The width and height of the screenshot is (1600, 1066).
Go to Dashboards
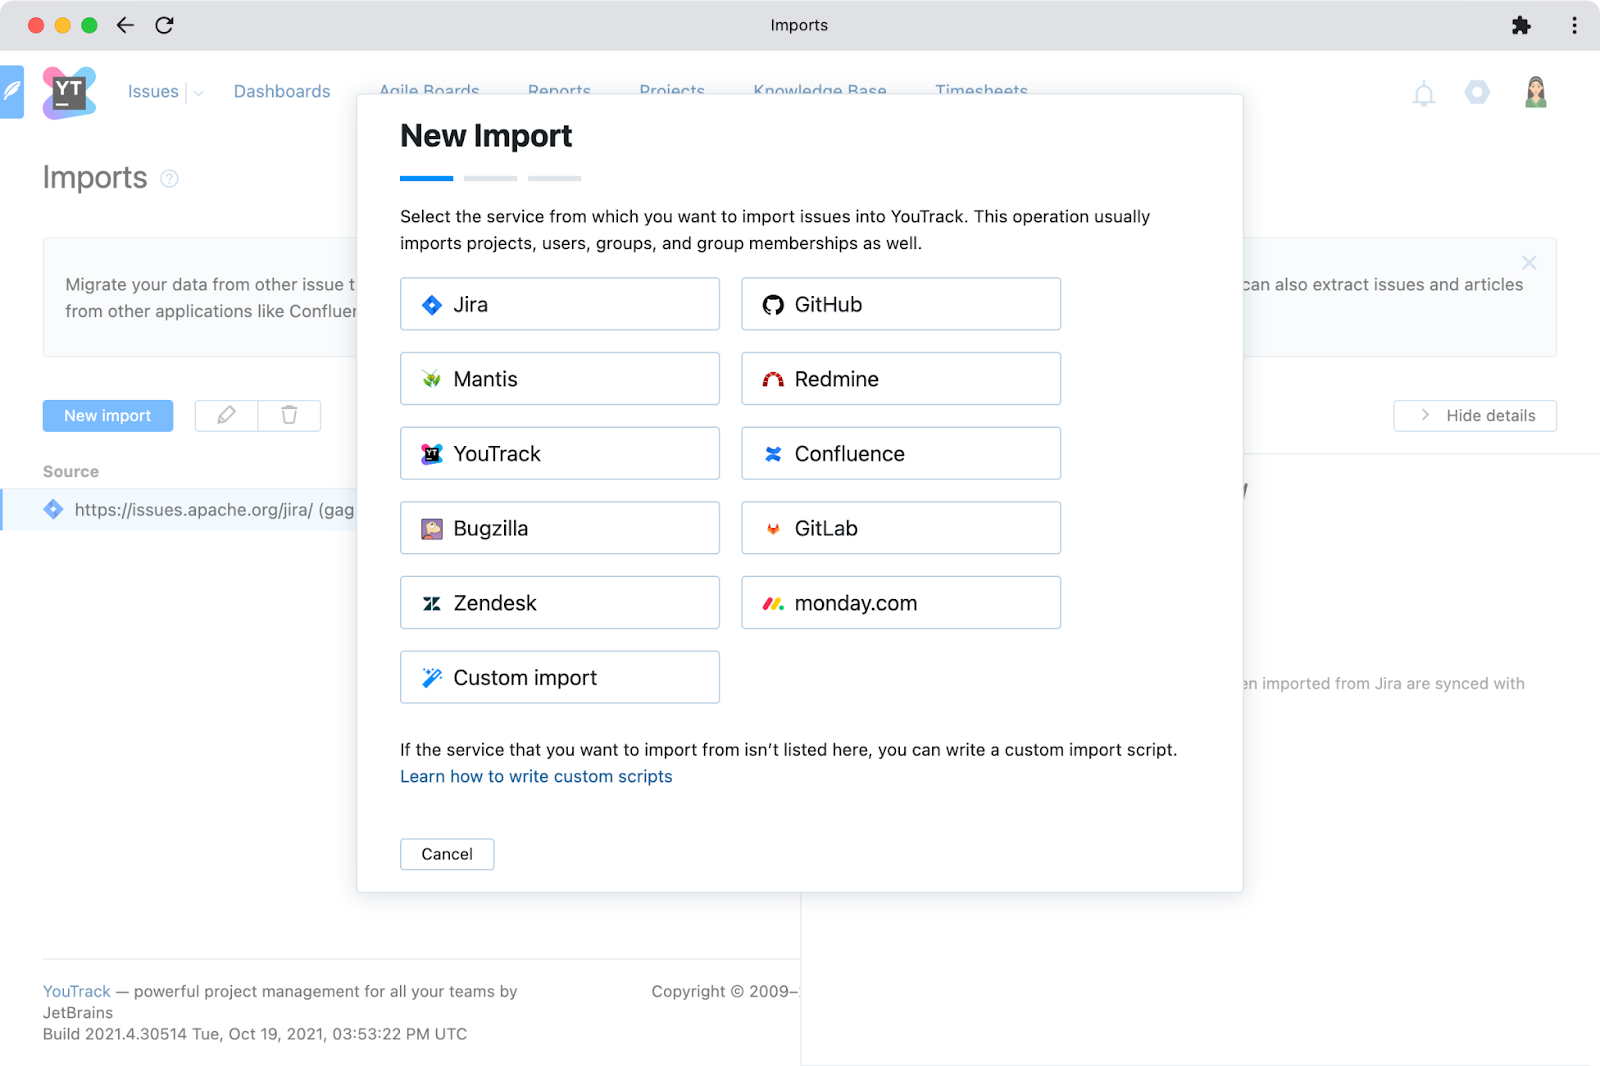[282, 92]
